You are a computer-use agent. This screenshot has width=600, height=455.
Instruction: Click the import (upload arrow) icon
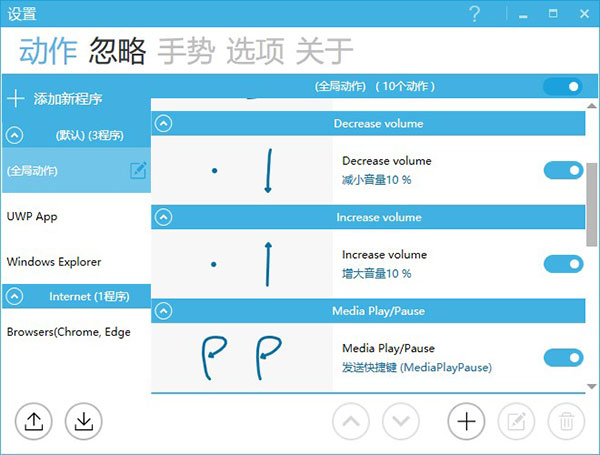pyautogui.click(x=34, y=421)
